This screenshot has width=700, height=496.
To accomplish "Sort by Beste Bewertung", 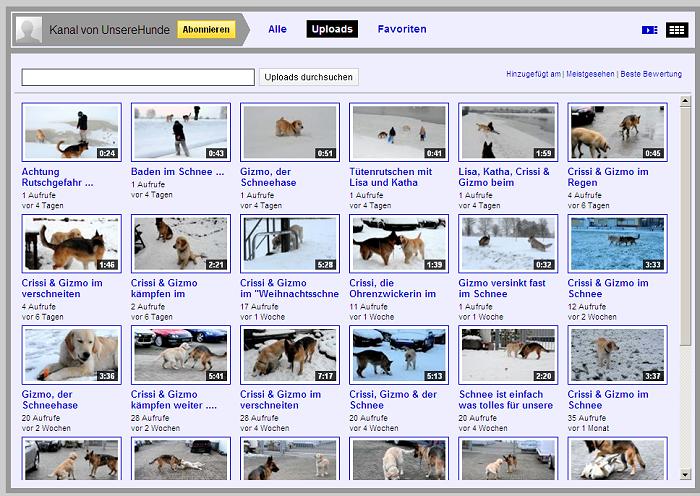I will 651,74.
